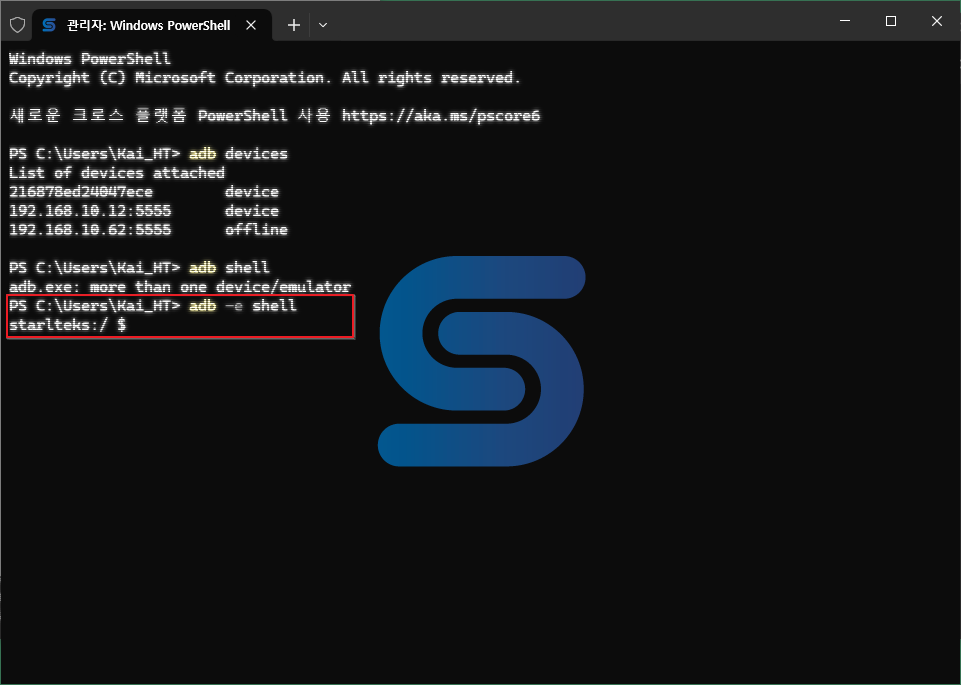The height and width of the screenshot is (685, 961).
Task: Click the 192.168.10.12:5555 device entry
Action: [x=90, y=211]
